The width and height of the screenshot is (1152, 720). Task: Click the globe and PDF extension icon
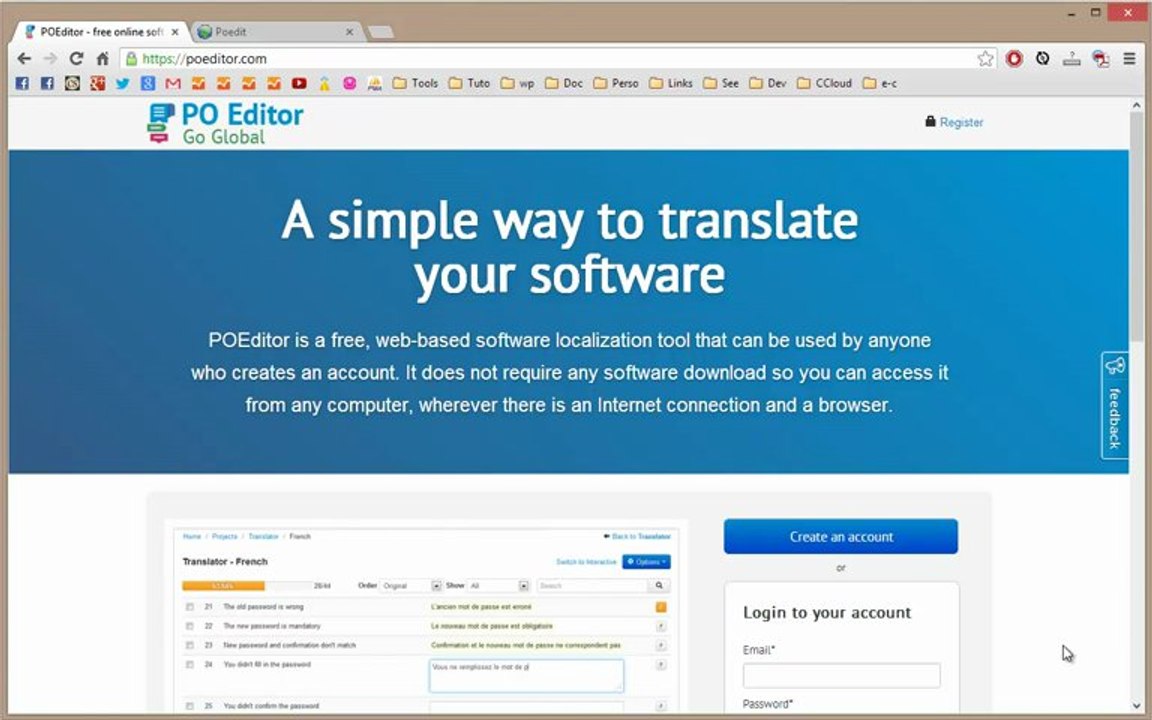1101,59
